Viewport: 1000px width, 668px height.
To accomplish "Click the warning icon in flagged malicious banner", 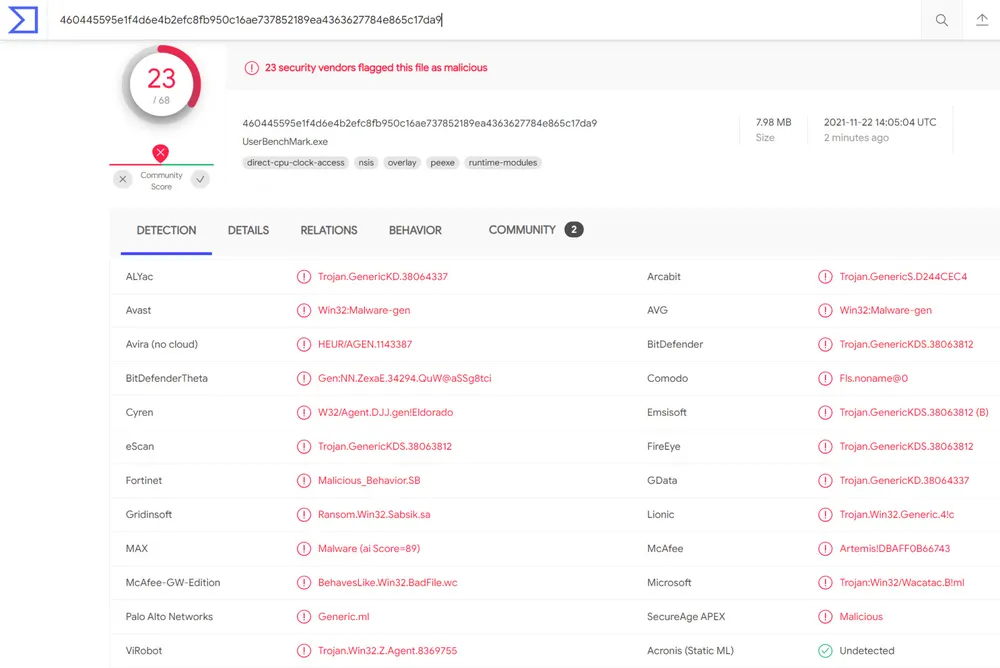I will click(251, 68).
